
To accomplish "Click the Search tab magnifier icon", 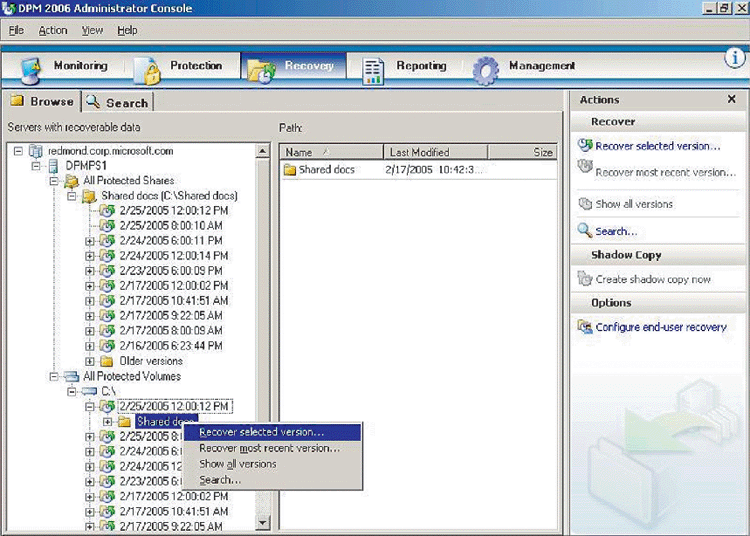I will pos(92,101).
